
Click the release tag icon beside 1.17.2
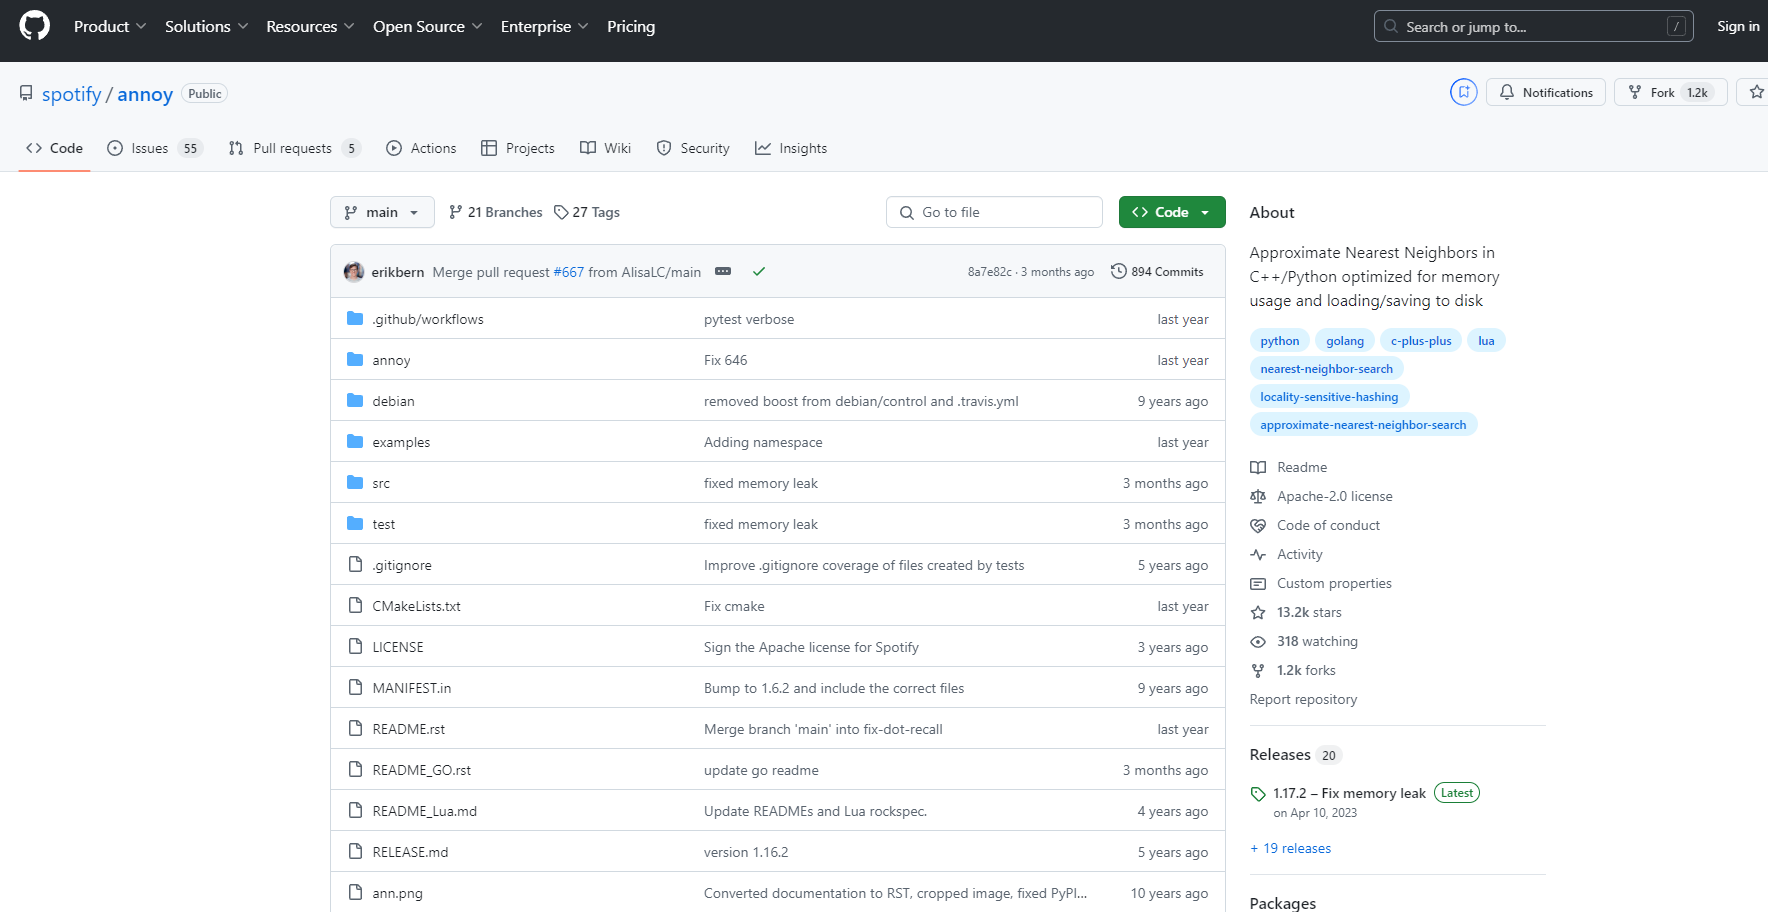click(1258, 794)
